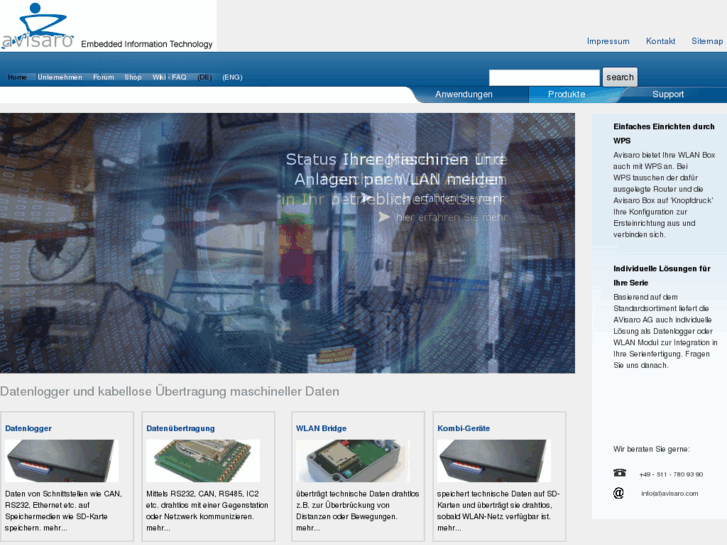Click the WLAN Bridge enclosure image
This screenshot has width=727, height=545.
(x=353, y=461)
